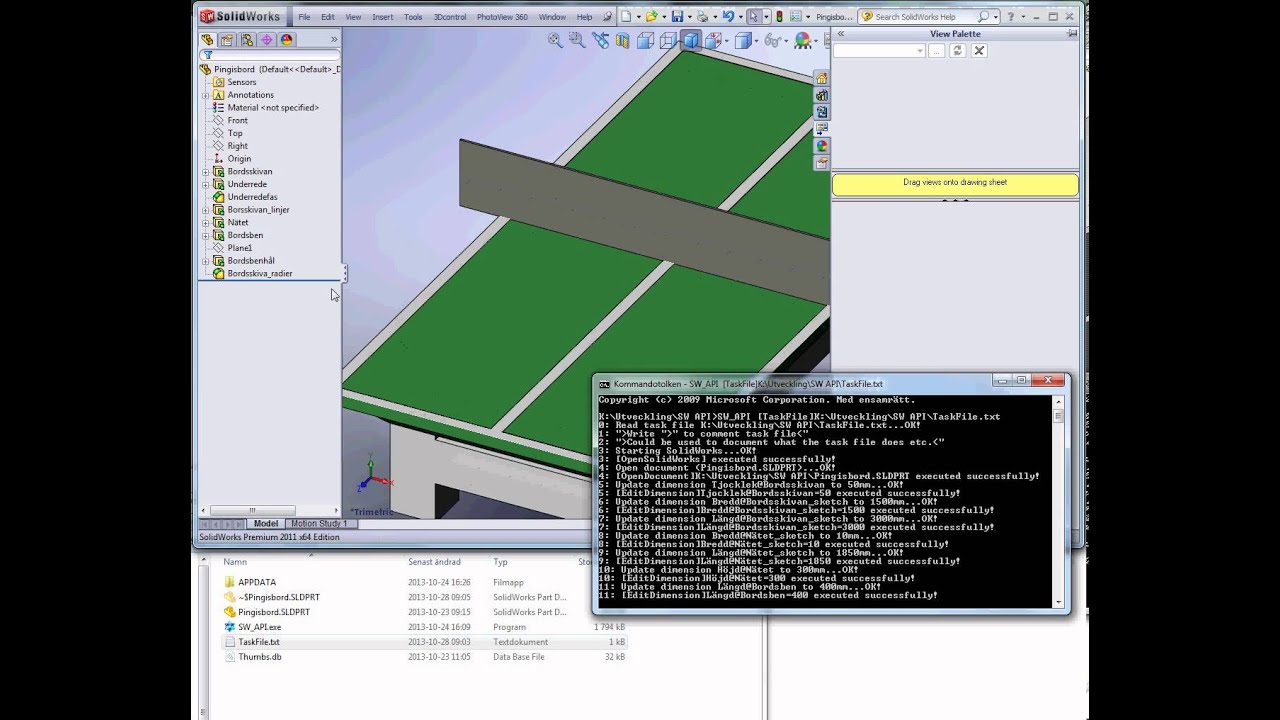Viewport: 1280px width, 720px height.
Task: Select the shaded with edges display style
Action: pos(690,40)
